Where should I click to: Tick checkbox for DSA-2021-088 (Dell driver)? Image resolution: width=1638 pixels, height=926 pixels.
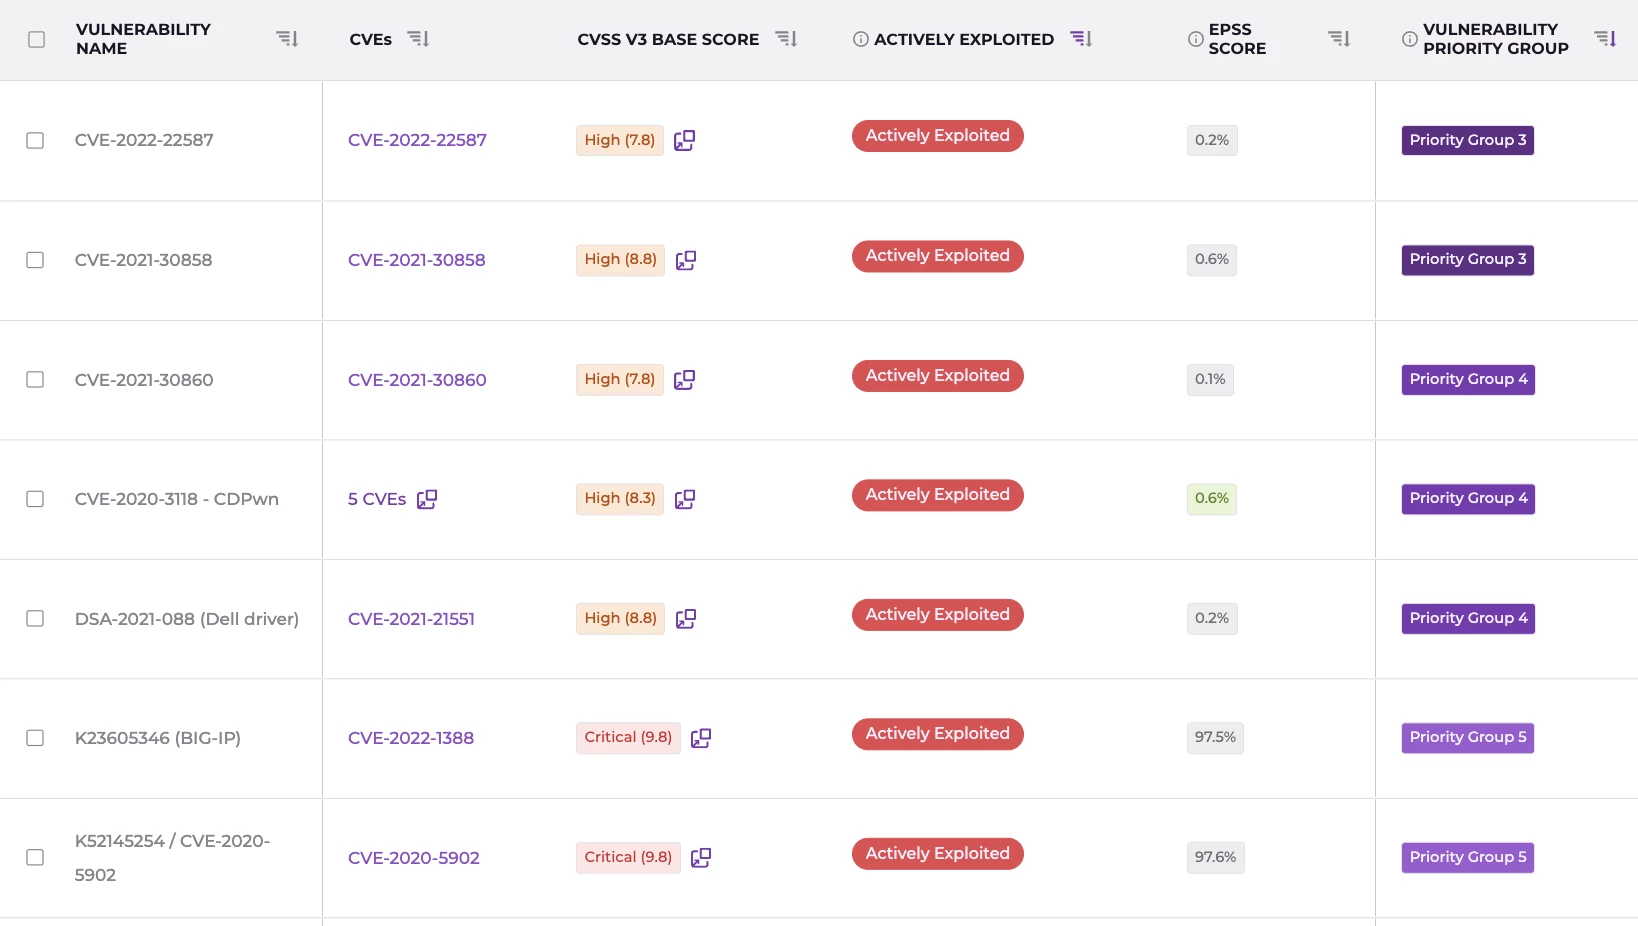(x=35, y=619)
